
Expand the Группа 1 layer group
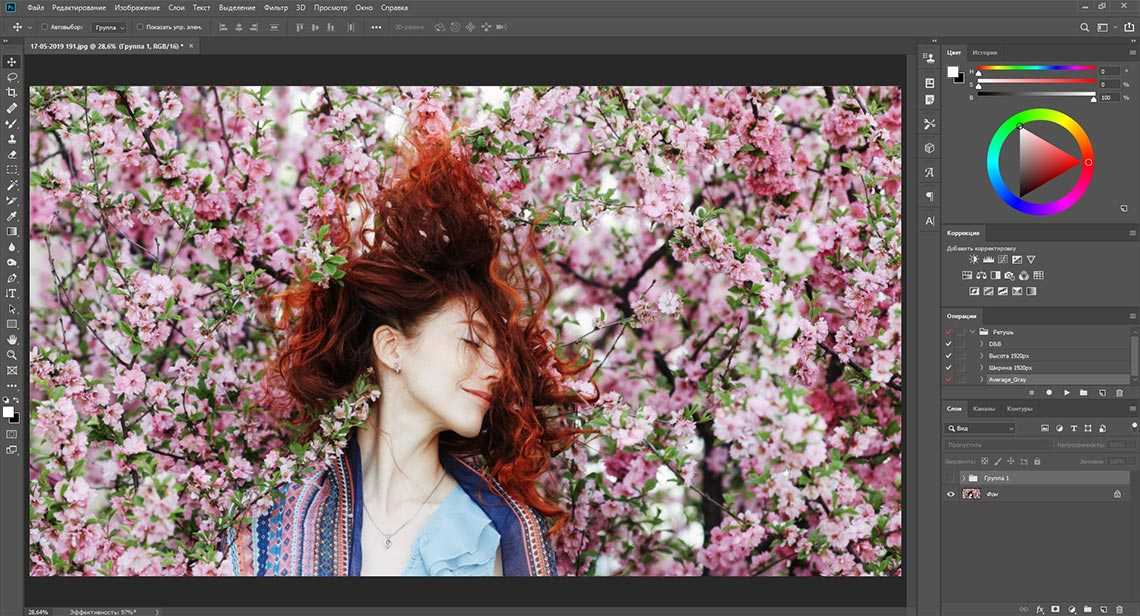(x=964, y=479)
